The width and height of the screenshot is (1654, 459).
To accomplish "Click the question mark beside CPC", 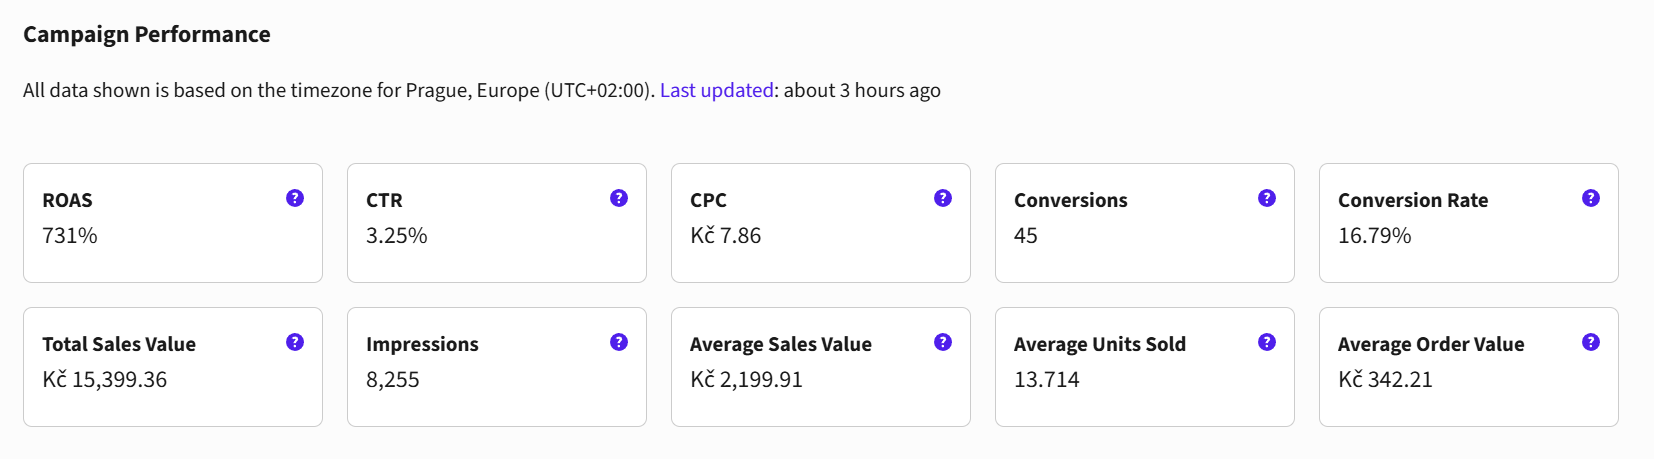I will point(943,198).
